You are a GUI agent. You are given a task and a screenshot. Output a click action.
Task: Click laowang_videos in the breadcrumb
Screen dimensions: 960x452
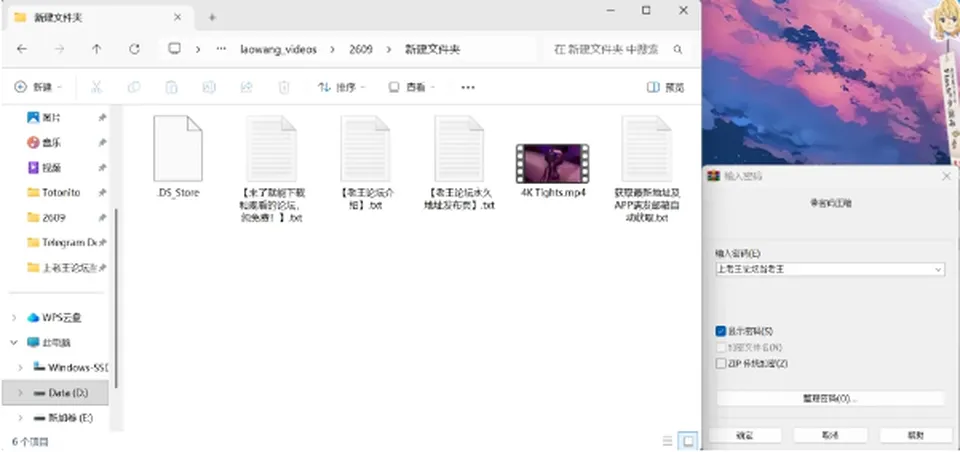pos(279,50)
